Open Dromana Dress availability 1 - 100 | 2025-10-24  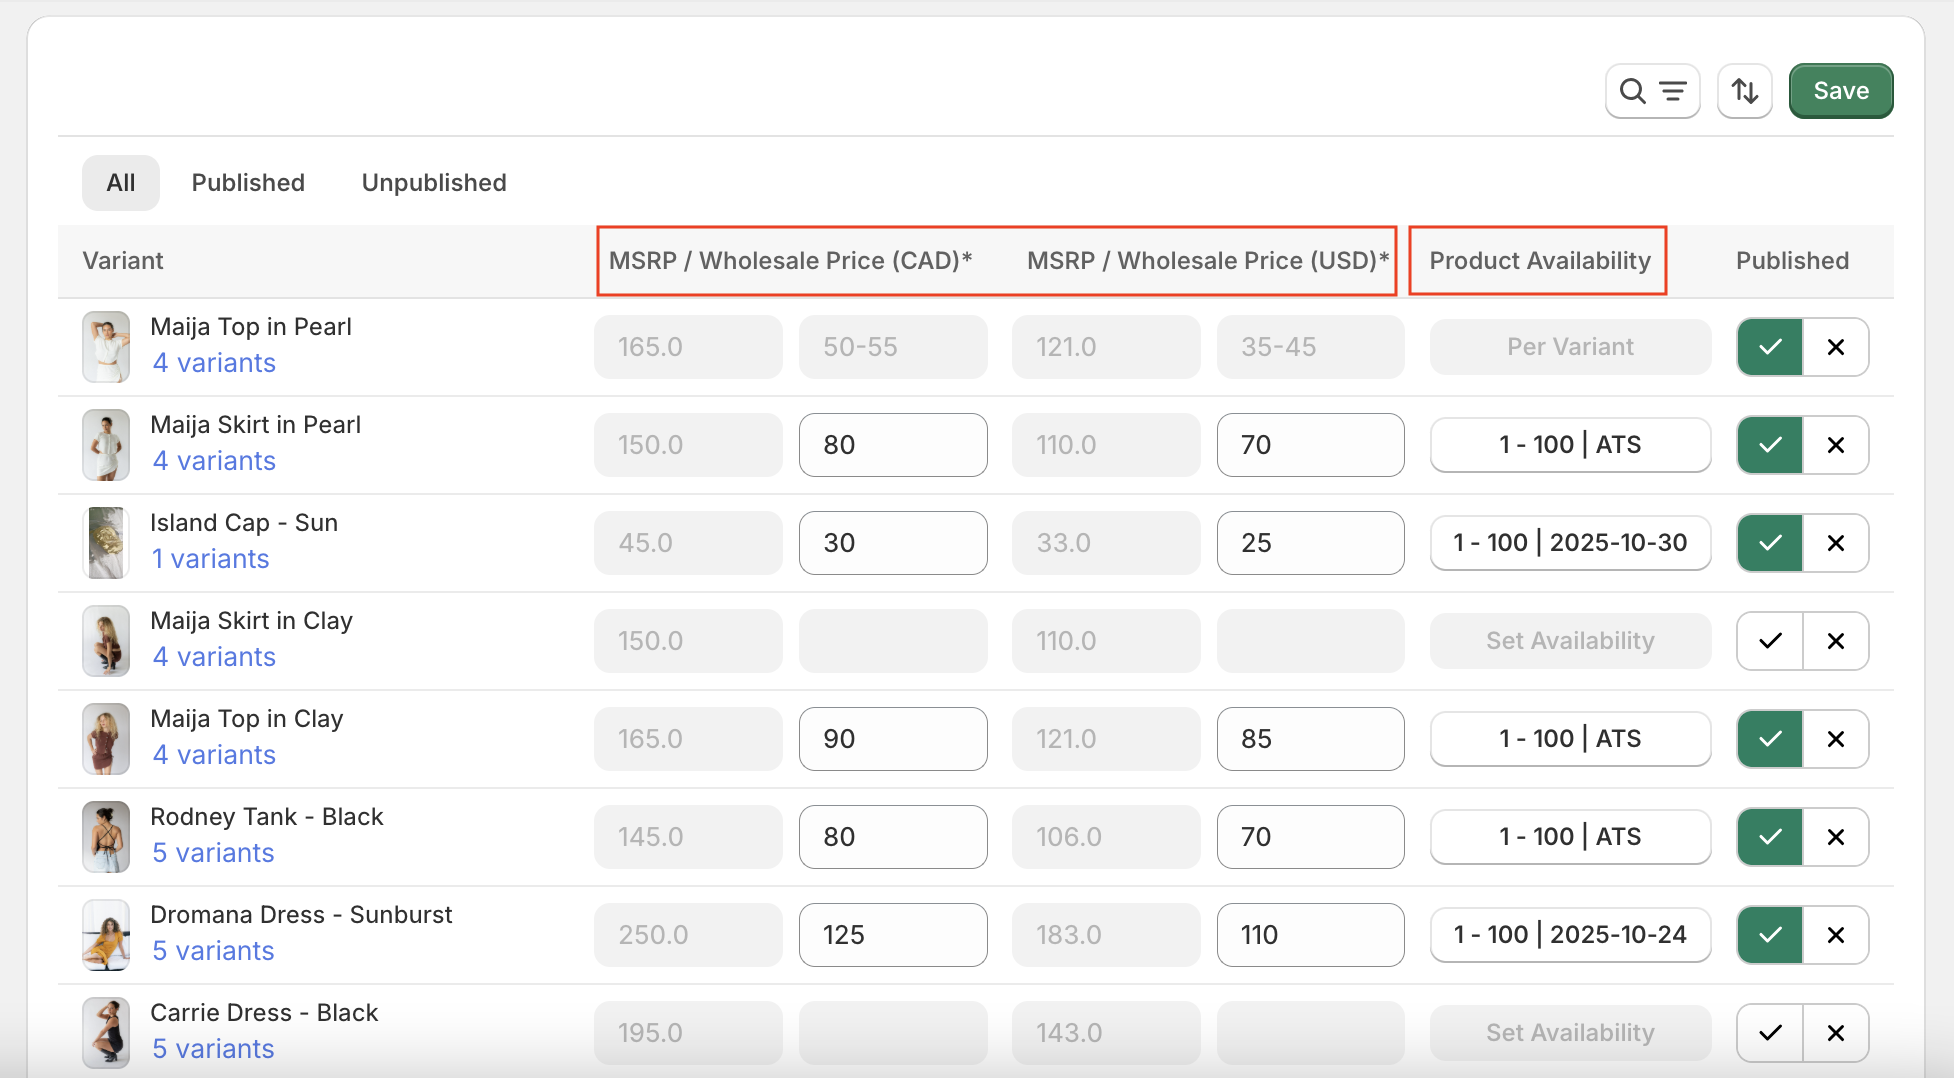tap(1570, 935)
